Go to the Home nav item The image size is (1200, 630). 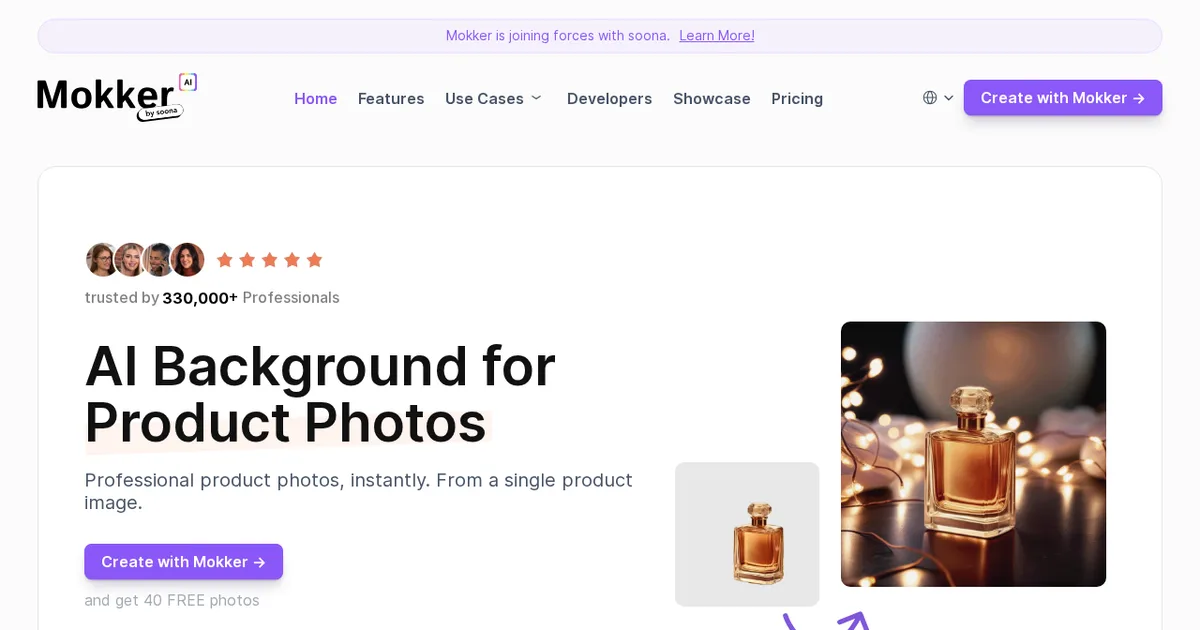[316, 99]
